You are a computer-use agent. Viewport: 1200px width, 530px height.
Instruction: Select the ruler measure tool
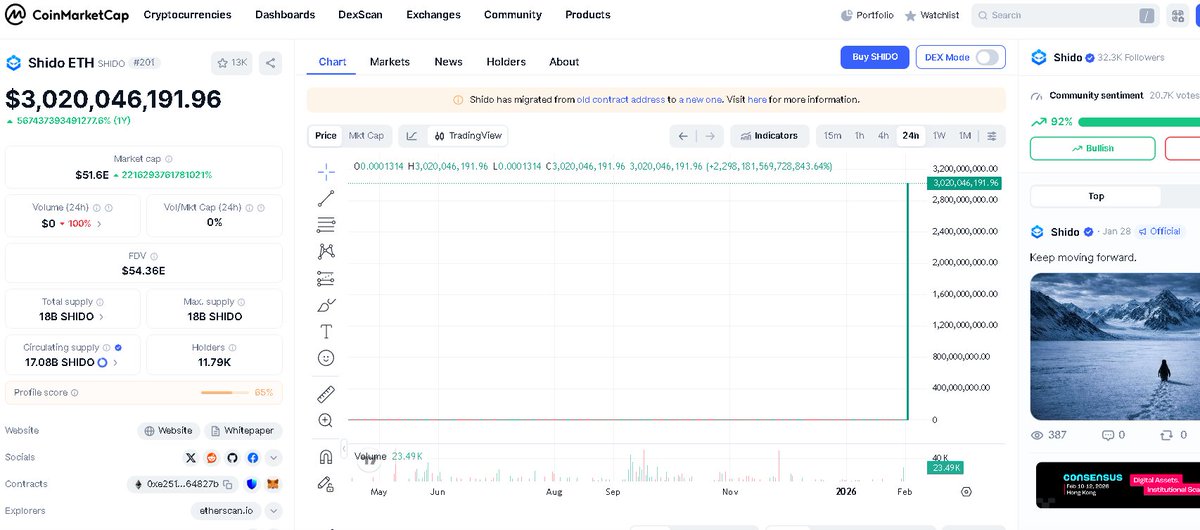tap(326, 394)
